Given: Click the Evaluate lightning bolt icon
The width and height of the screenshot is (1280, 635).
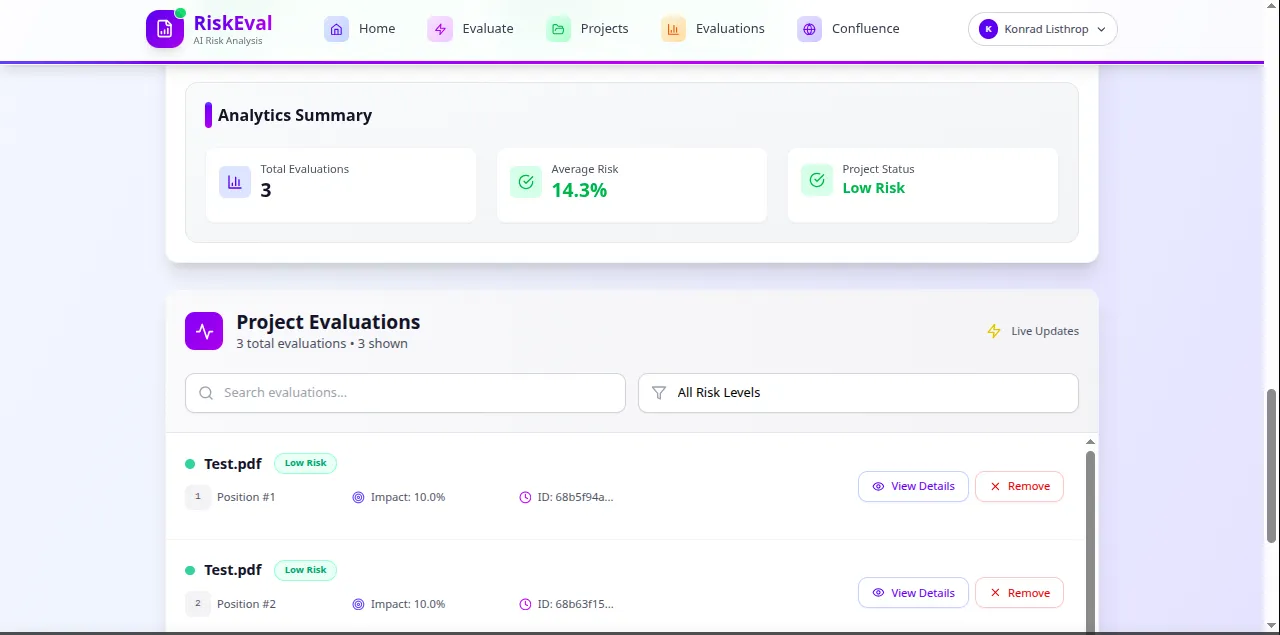Looking at the screenshot, I should [440, 29].
